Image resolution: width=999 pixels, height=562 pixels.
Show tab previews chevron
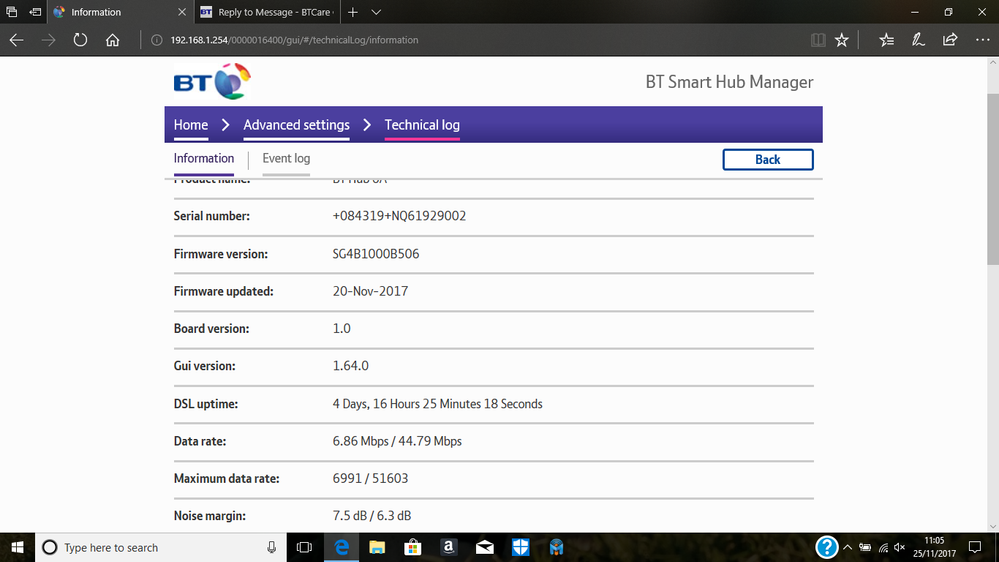[377, 12]
